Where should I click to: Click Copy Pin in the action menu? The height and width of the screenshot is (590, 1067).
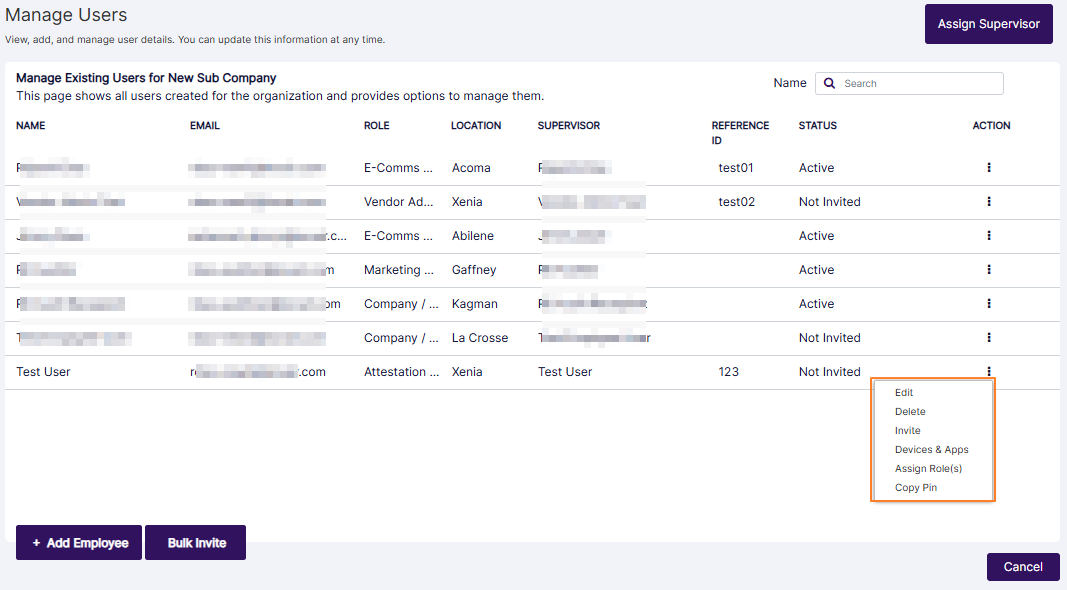click(x=915, y=487)
